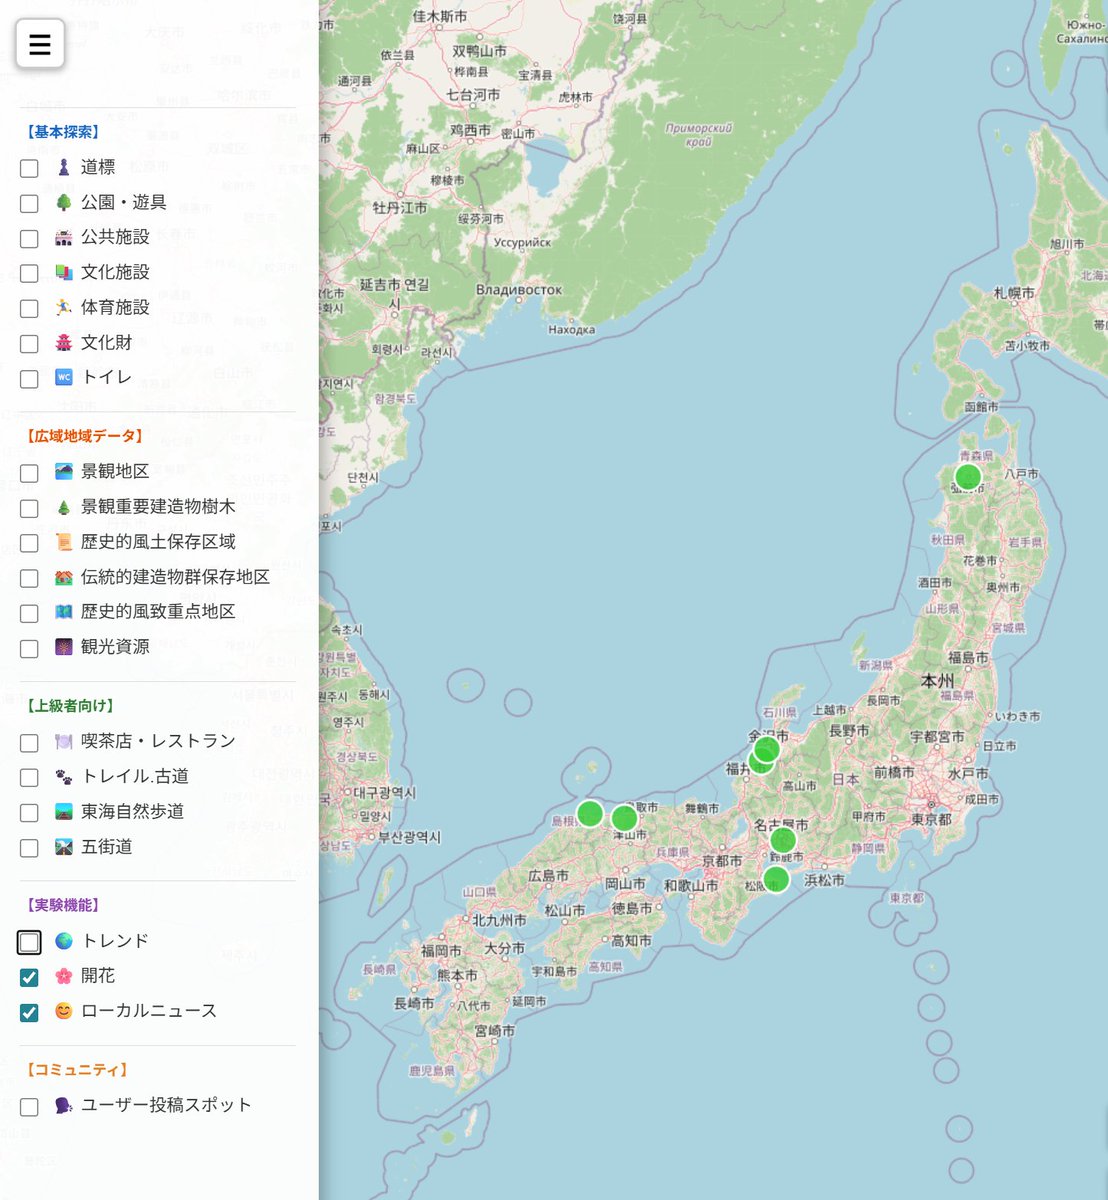Viewport: 1108px width, 1200px height.
Task: Click the green marker near 島根県
Action: (590, 813)
